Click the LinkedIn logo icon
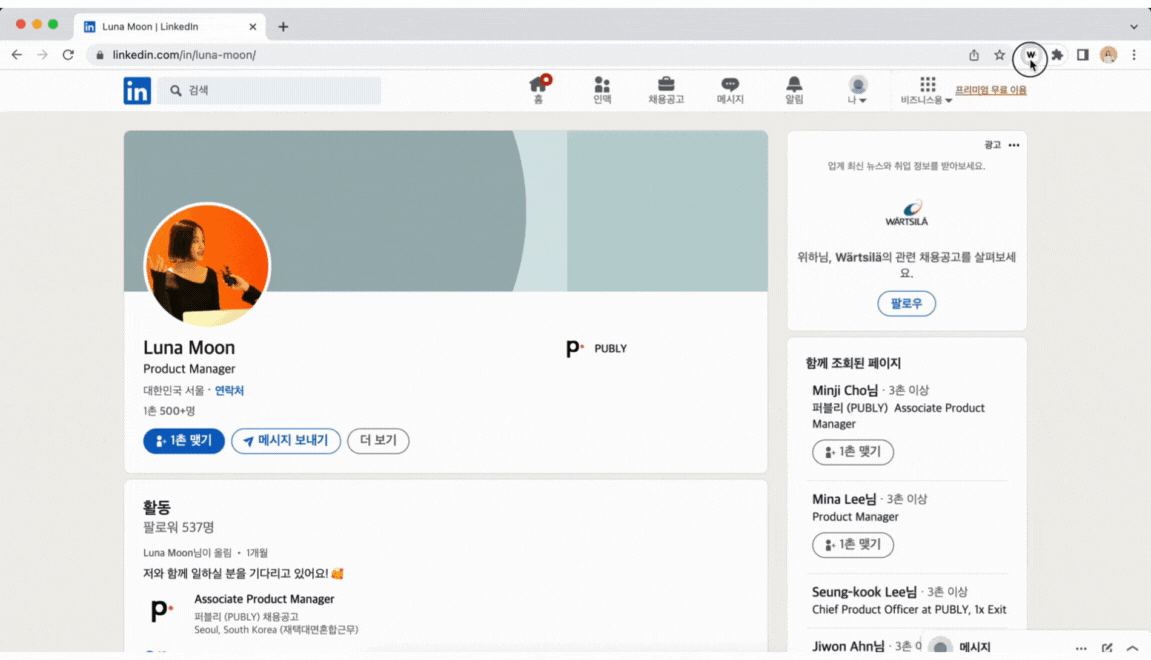The width and height of the screenshot is (1151, 660). click(x=137, y=91)
